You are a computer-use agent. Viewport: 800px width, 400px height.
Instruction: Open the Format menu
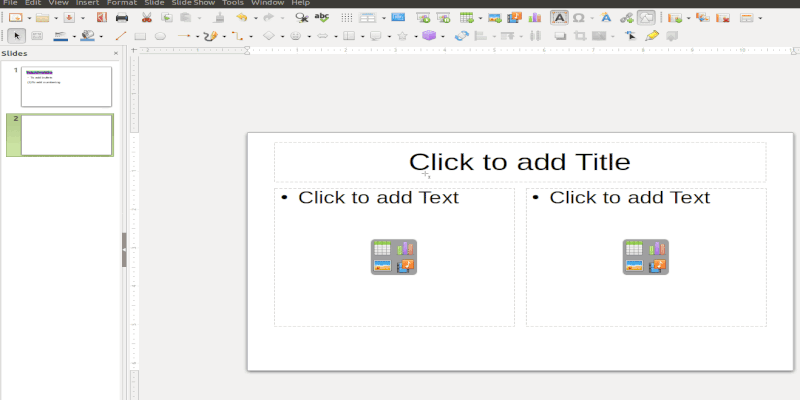[x=122, y=3]
